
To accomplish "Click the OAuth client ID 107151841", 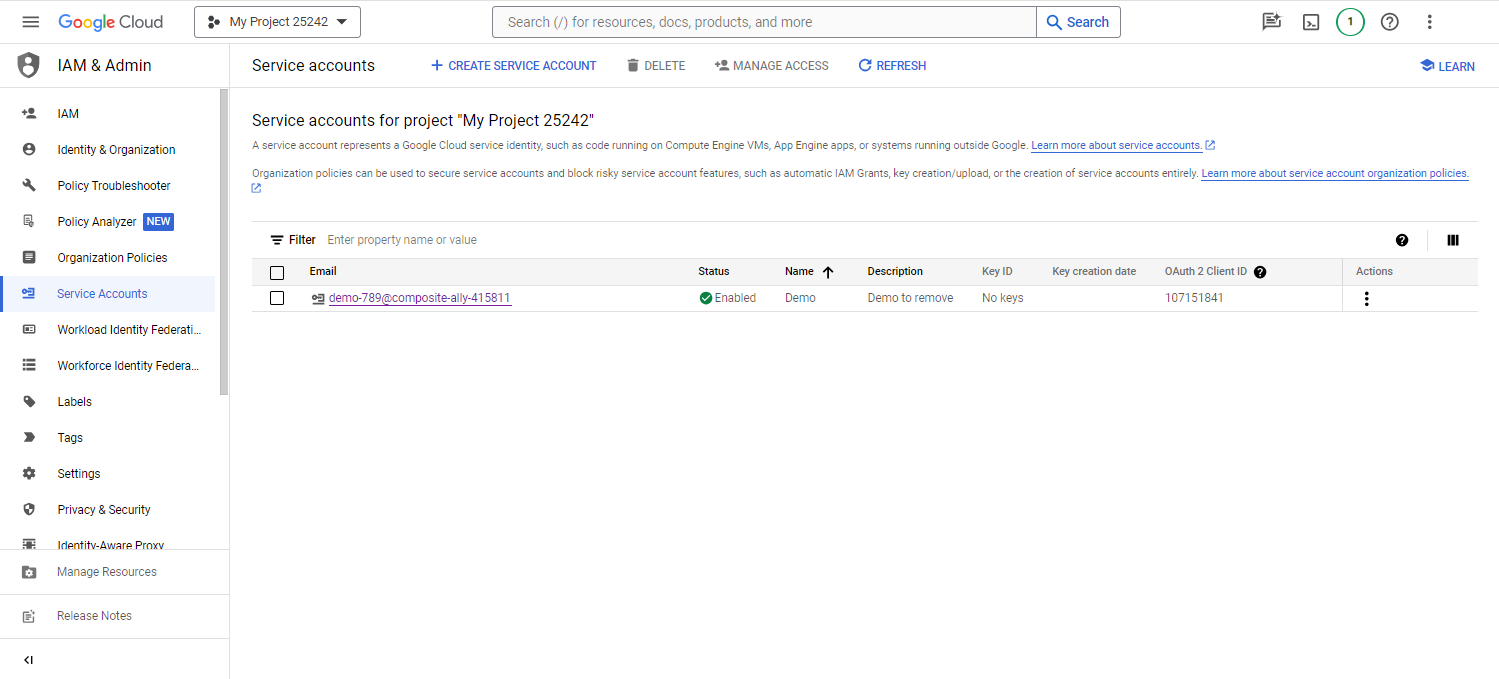I will click(1194, 298).
